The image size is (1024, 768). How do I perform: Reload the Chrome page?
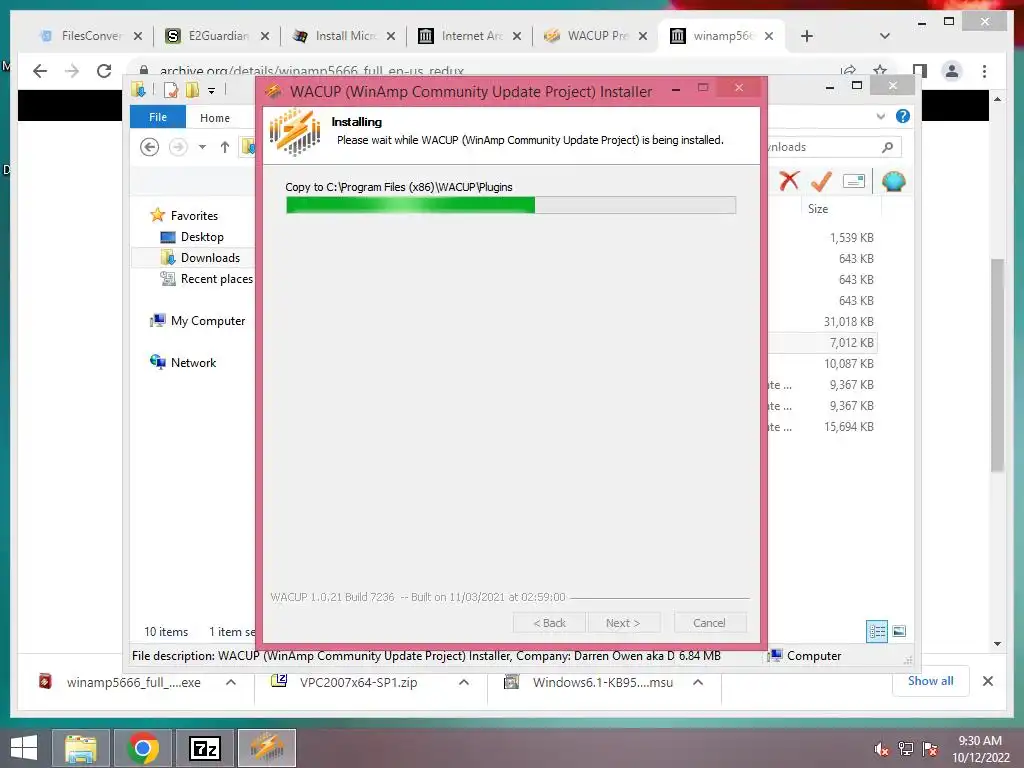tap(104, 71)
